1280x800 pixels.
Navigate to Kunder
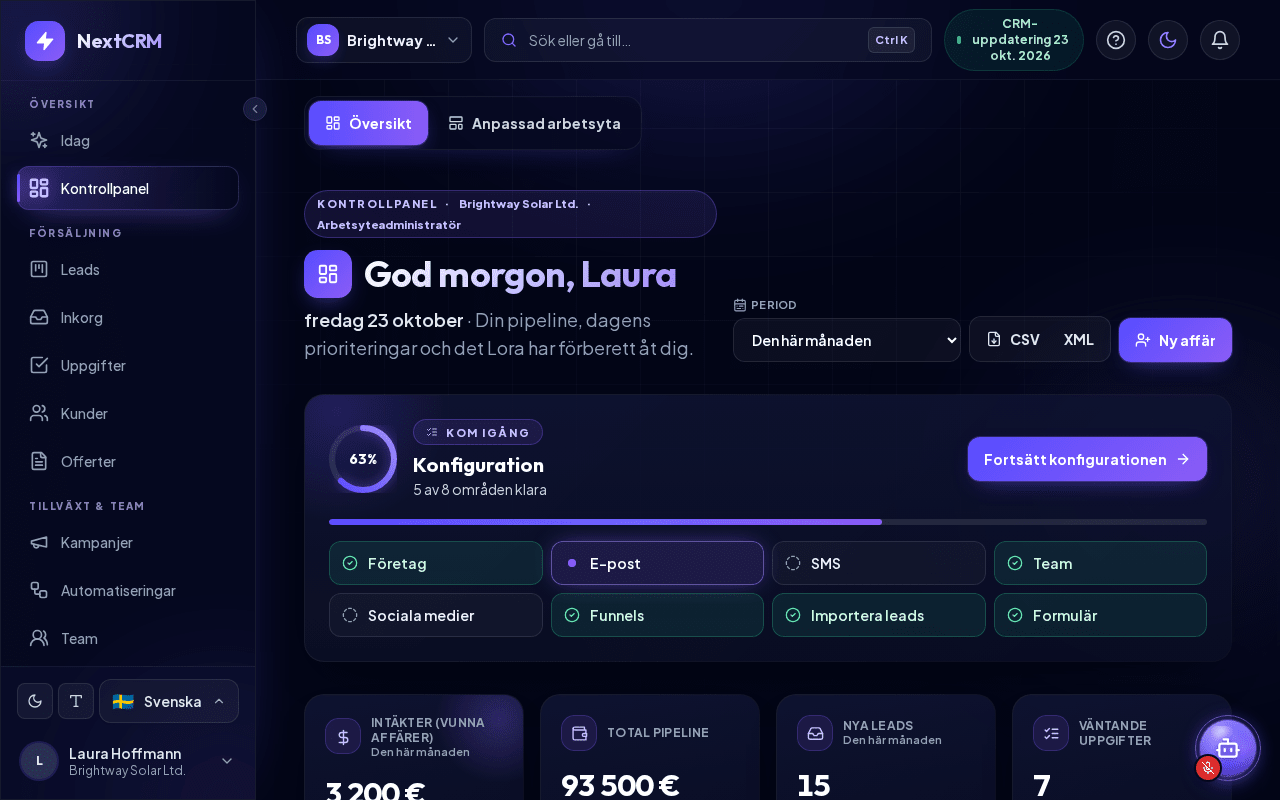pyautogui.click(x=128, y=413)
